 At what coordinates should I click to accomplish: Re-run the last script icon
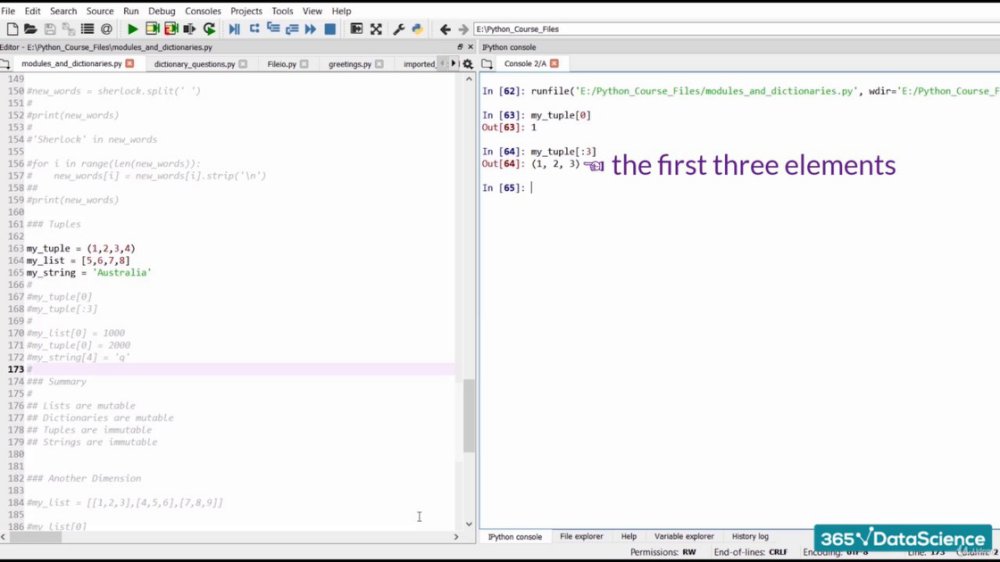click(209, 29)
